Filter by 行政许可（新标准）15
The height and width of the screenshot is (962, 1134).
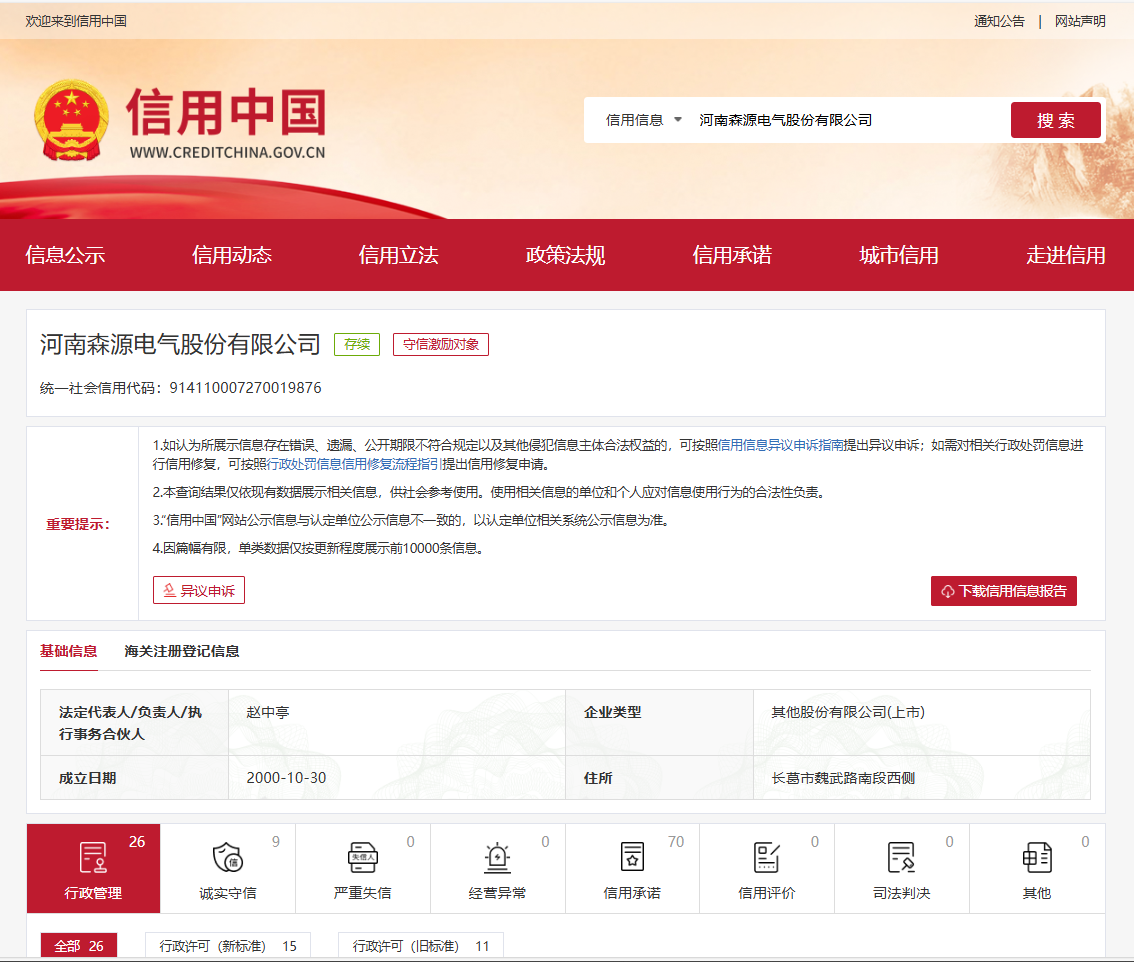point(228,945)
